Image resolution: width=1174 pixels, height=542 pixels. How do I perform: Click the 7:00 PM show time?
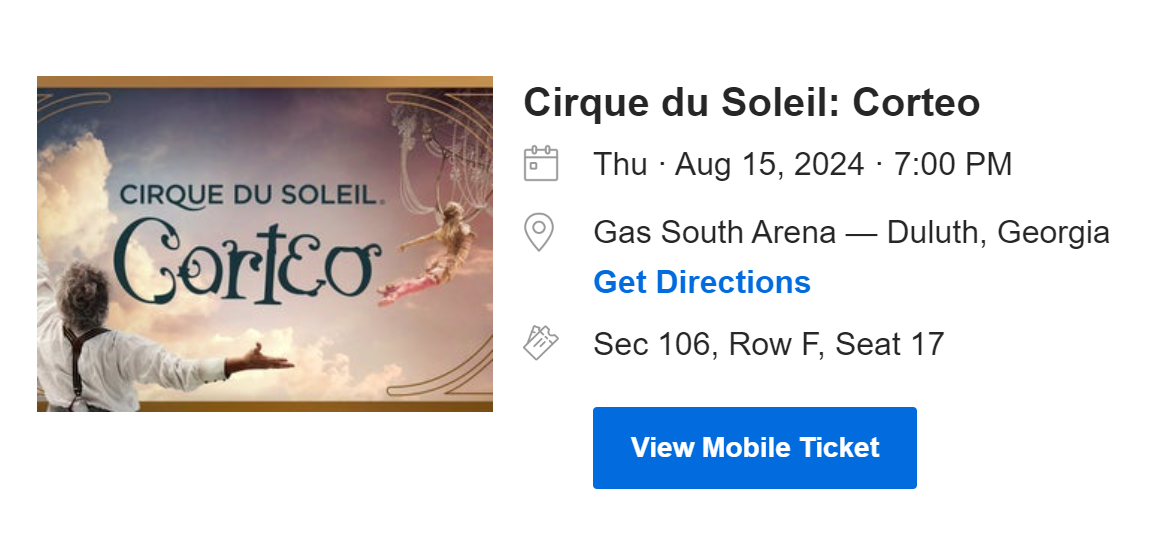[953, 164]
